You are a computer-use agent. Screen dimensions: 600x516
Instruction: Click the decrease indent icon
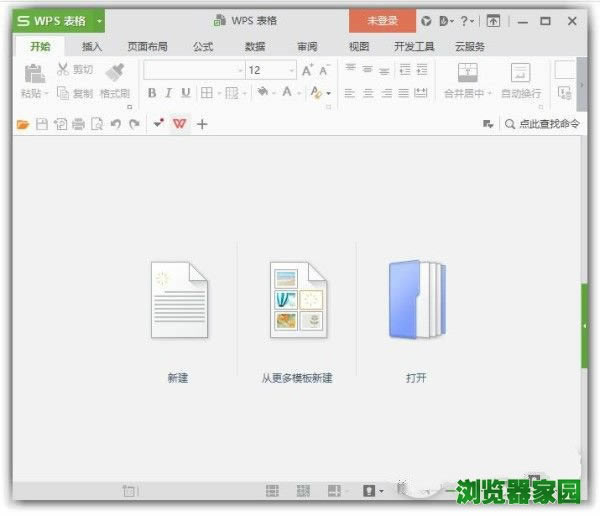click(405, 70)
